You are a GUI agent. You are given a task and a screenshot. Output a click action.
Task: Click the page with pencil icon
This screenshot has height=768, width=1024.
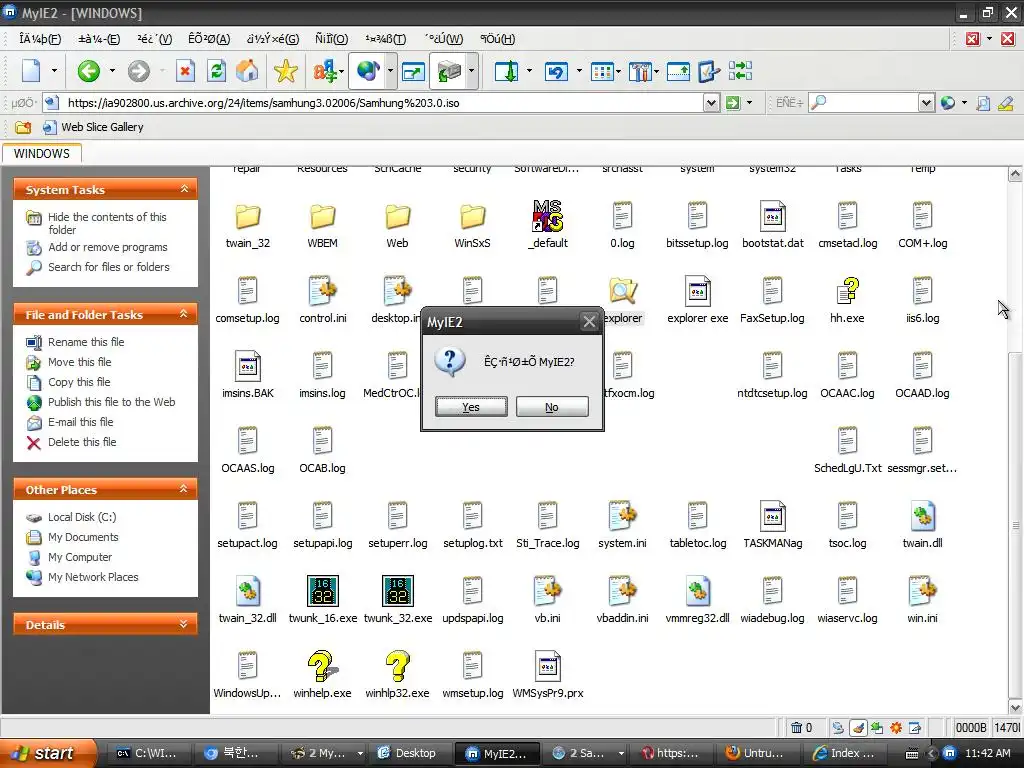[x=709, y=71]
